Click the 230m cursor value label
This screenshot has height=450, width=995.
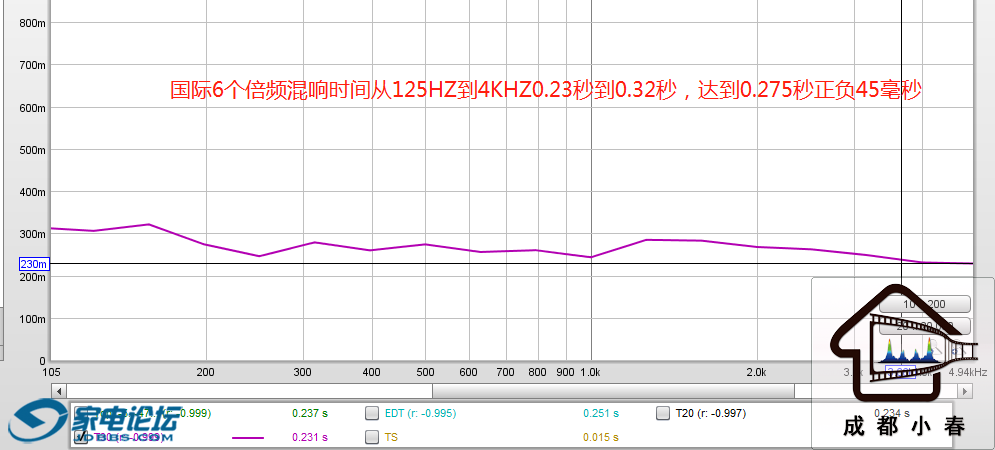coord(34,264)
